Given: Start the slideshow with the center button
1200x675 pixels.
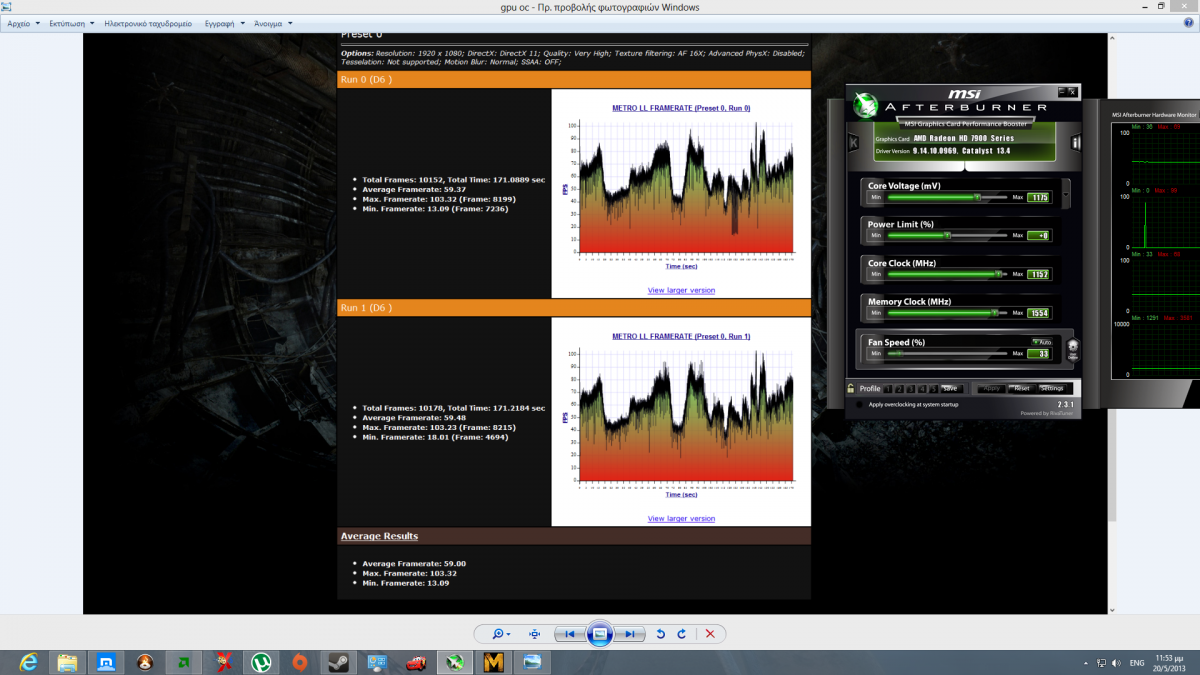Looking at the screenshot, I should point(600,634).
